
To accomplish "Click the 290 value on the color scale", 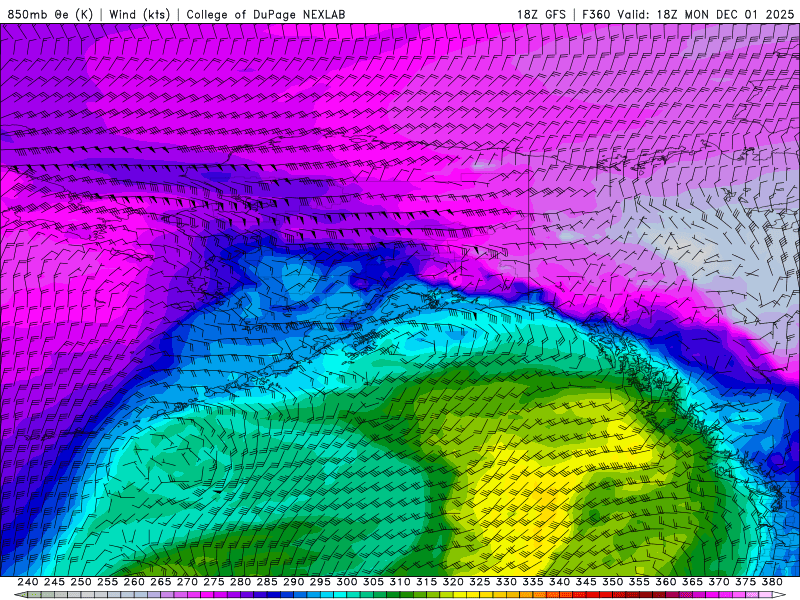I will 293,582.
